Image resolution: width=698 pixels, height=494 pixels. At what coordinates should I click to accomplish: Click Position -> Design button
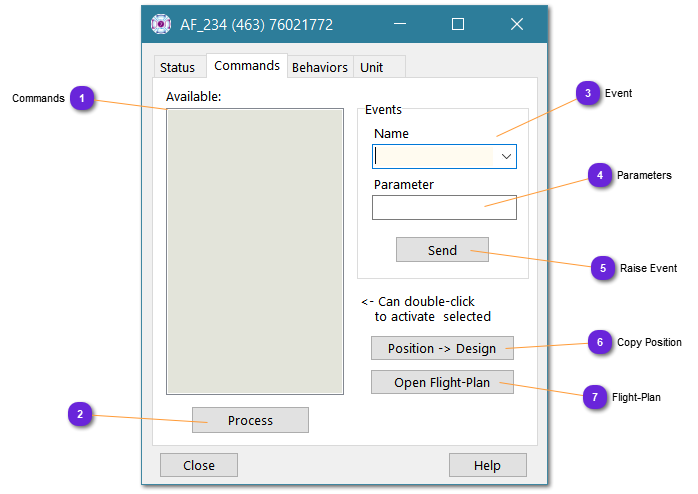point(442,349)
